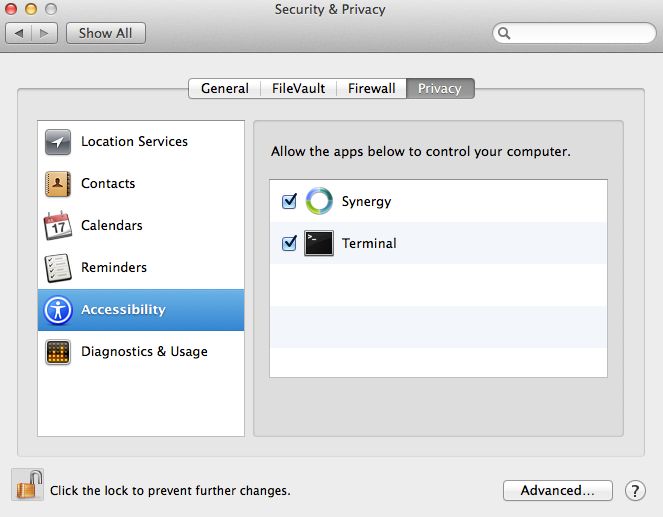Click the Accessibility figure icon
Viewport: 663px width, 517px height.
(x=58, y=310)
